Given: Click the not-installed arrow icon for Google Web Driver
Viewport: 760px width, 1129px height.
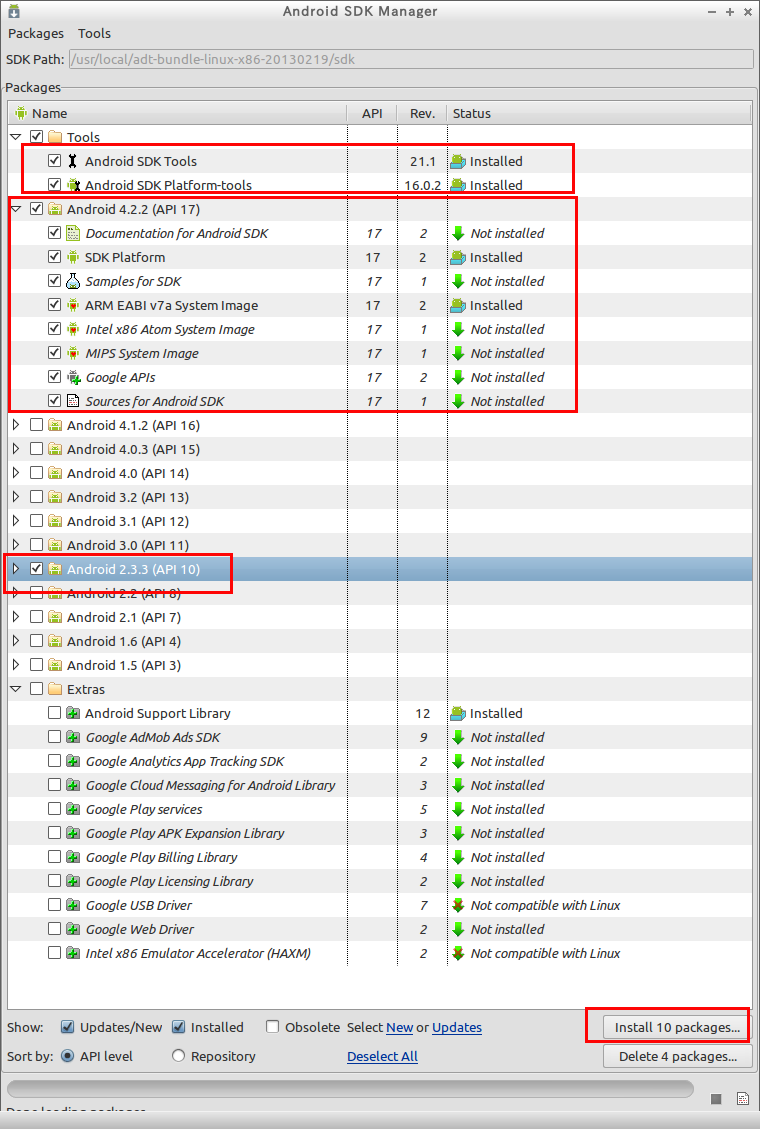Looking at the screenshot, I should [x=458, y=930].
